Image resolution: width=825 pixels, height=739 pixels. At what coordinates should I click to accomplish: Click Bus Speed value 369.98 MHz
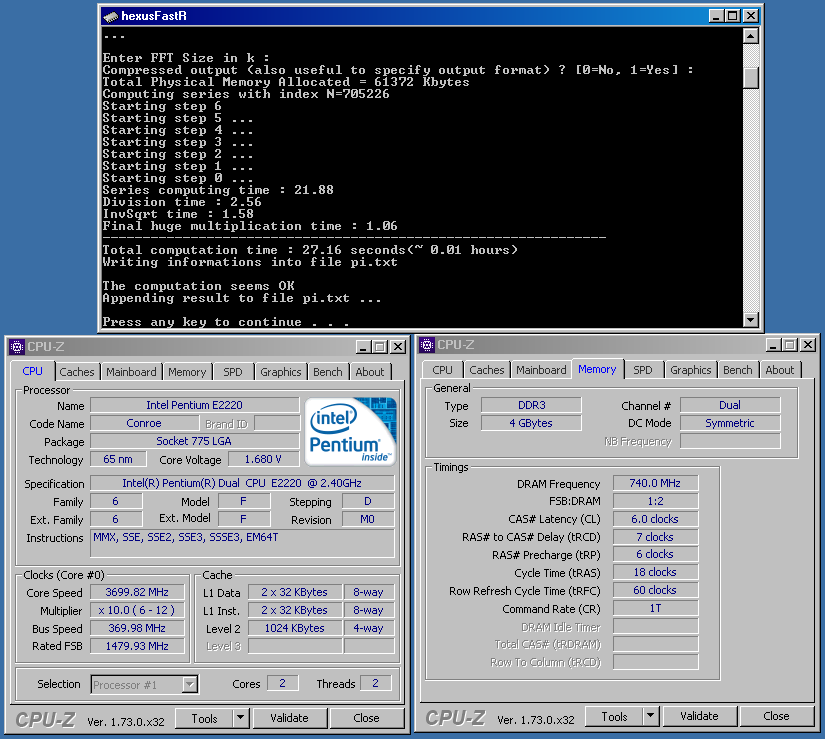[137, 628]
